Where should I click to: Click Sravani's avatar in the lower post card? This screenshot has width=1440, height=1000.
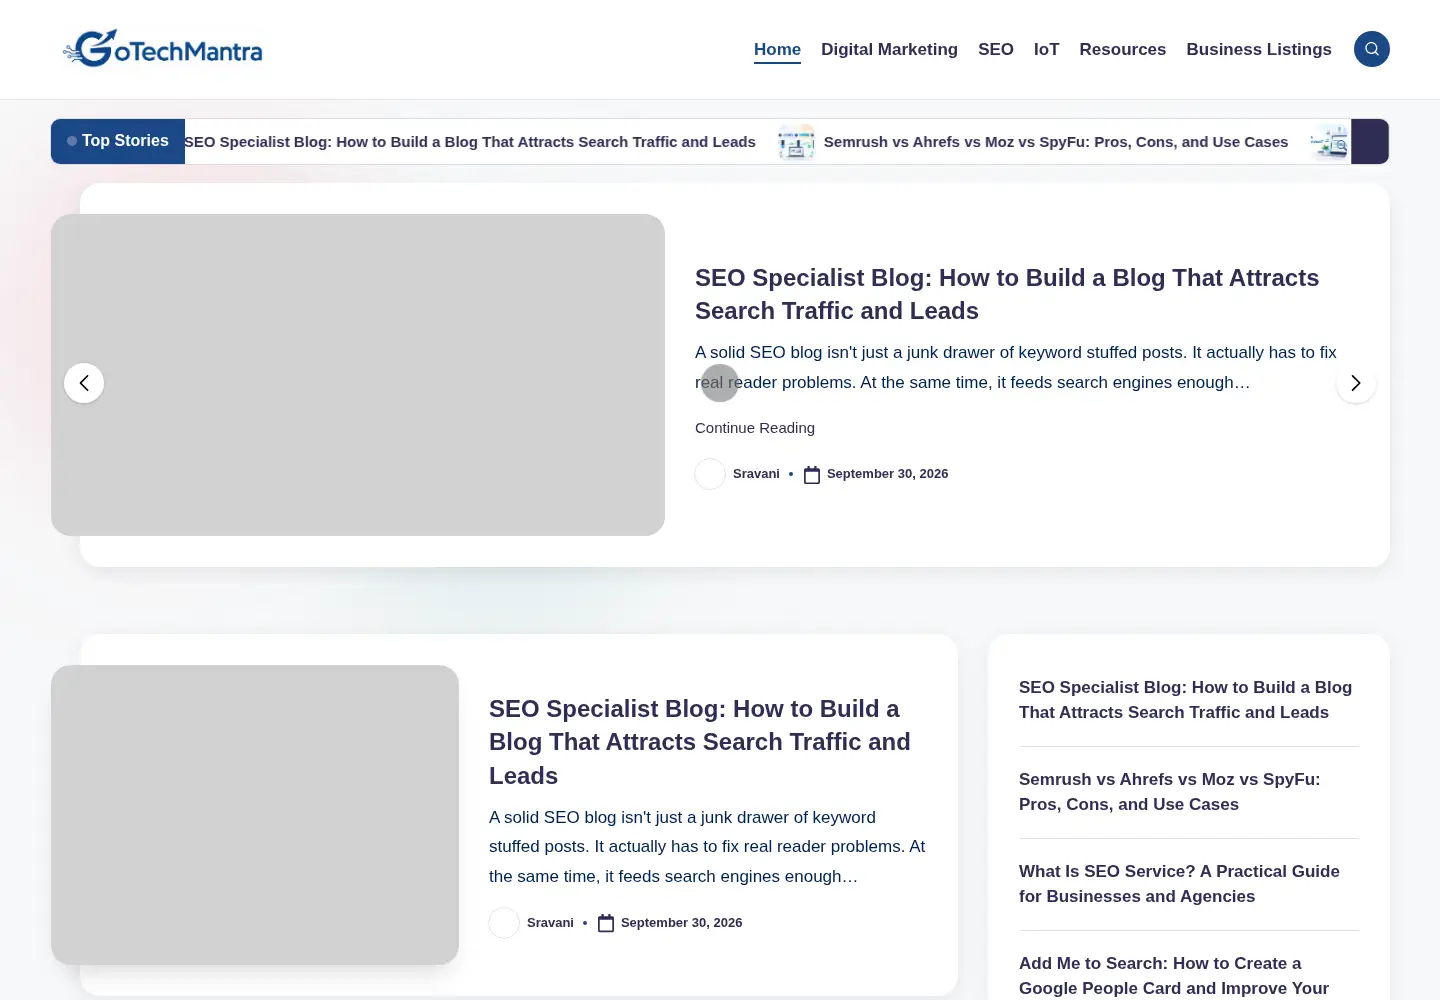[504, 923]
